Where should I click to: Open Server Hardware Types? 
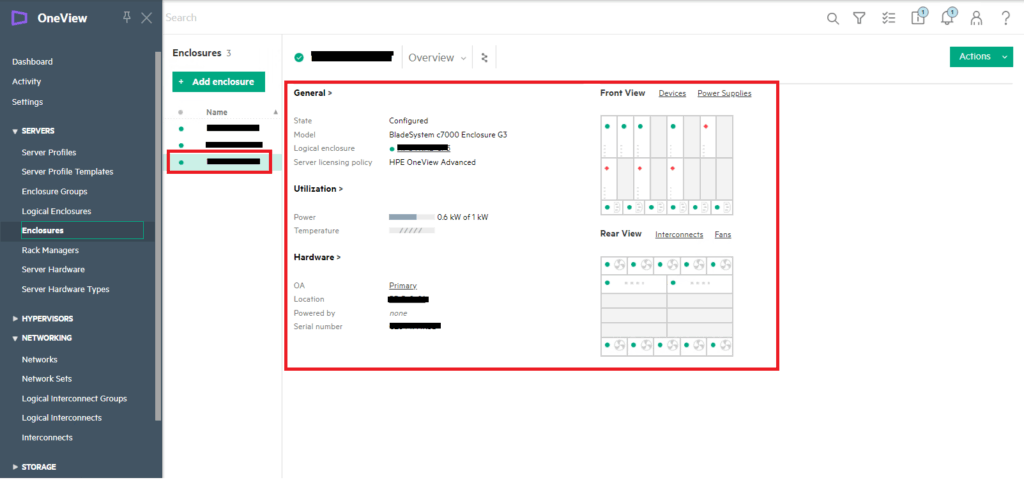65,289
